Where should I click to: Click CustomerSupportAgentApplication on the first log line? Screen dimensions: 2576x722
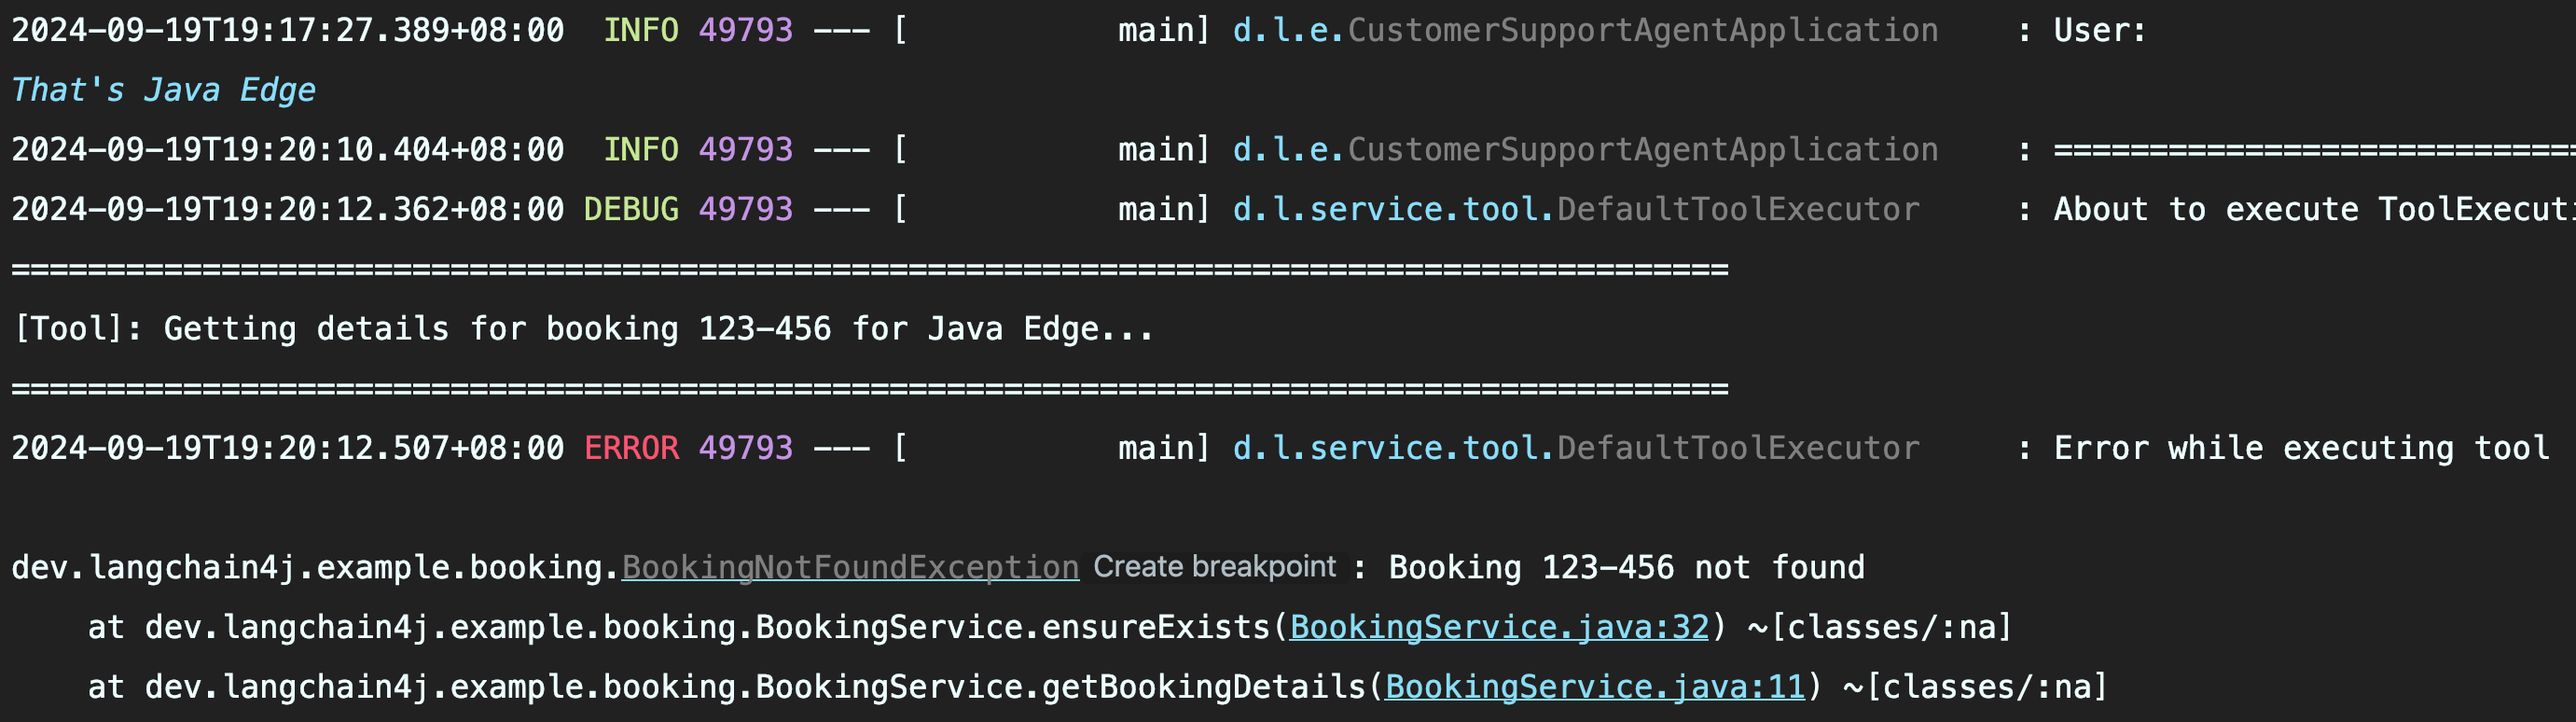[x=1642, y=30]
